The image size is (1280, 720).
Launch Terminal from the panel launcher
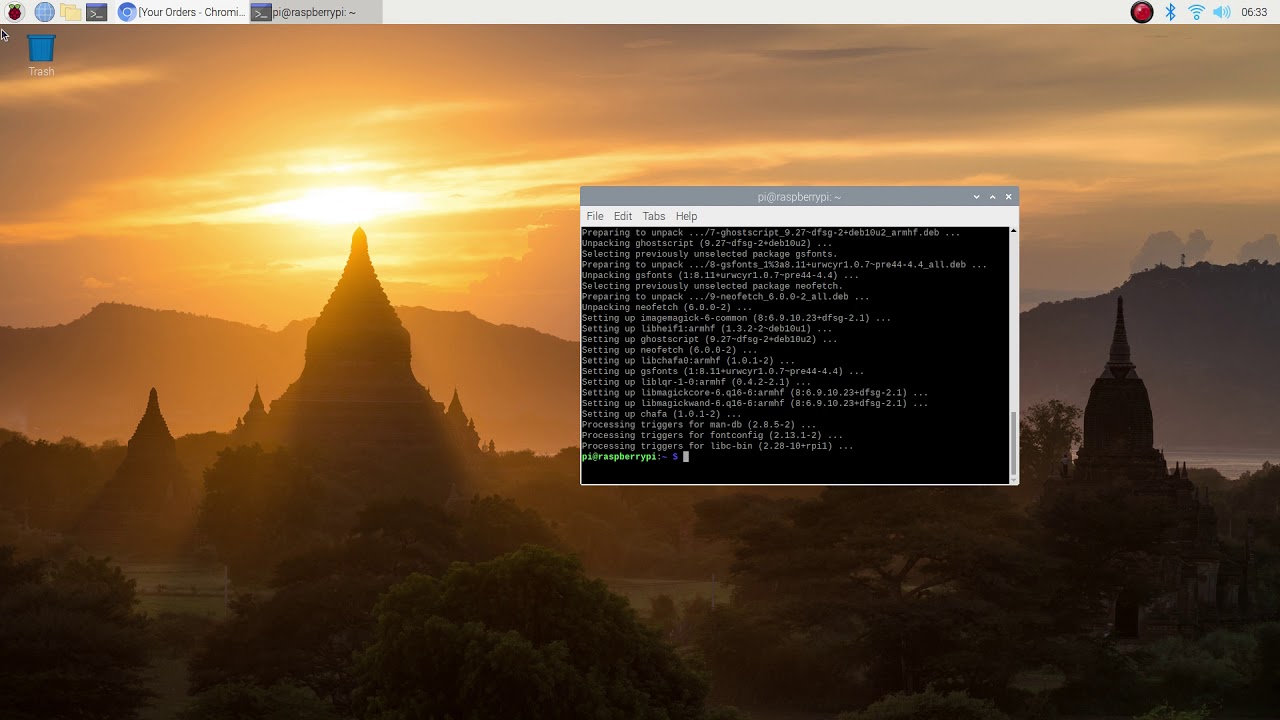[x=96, y=12]
